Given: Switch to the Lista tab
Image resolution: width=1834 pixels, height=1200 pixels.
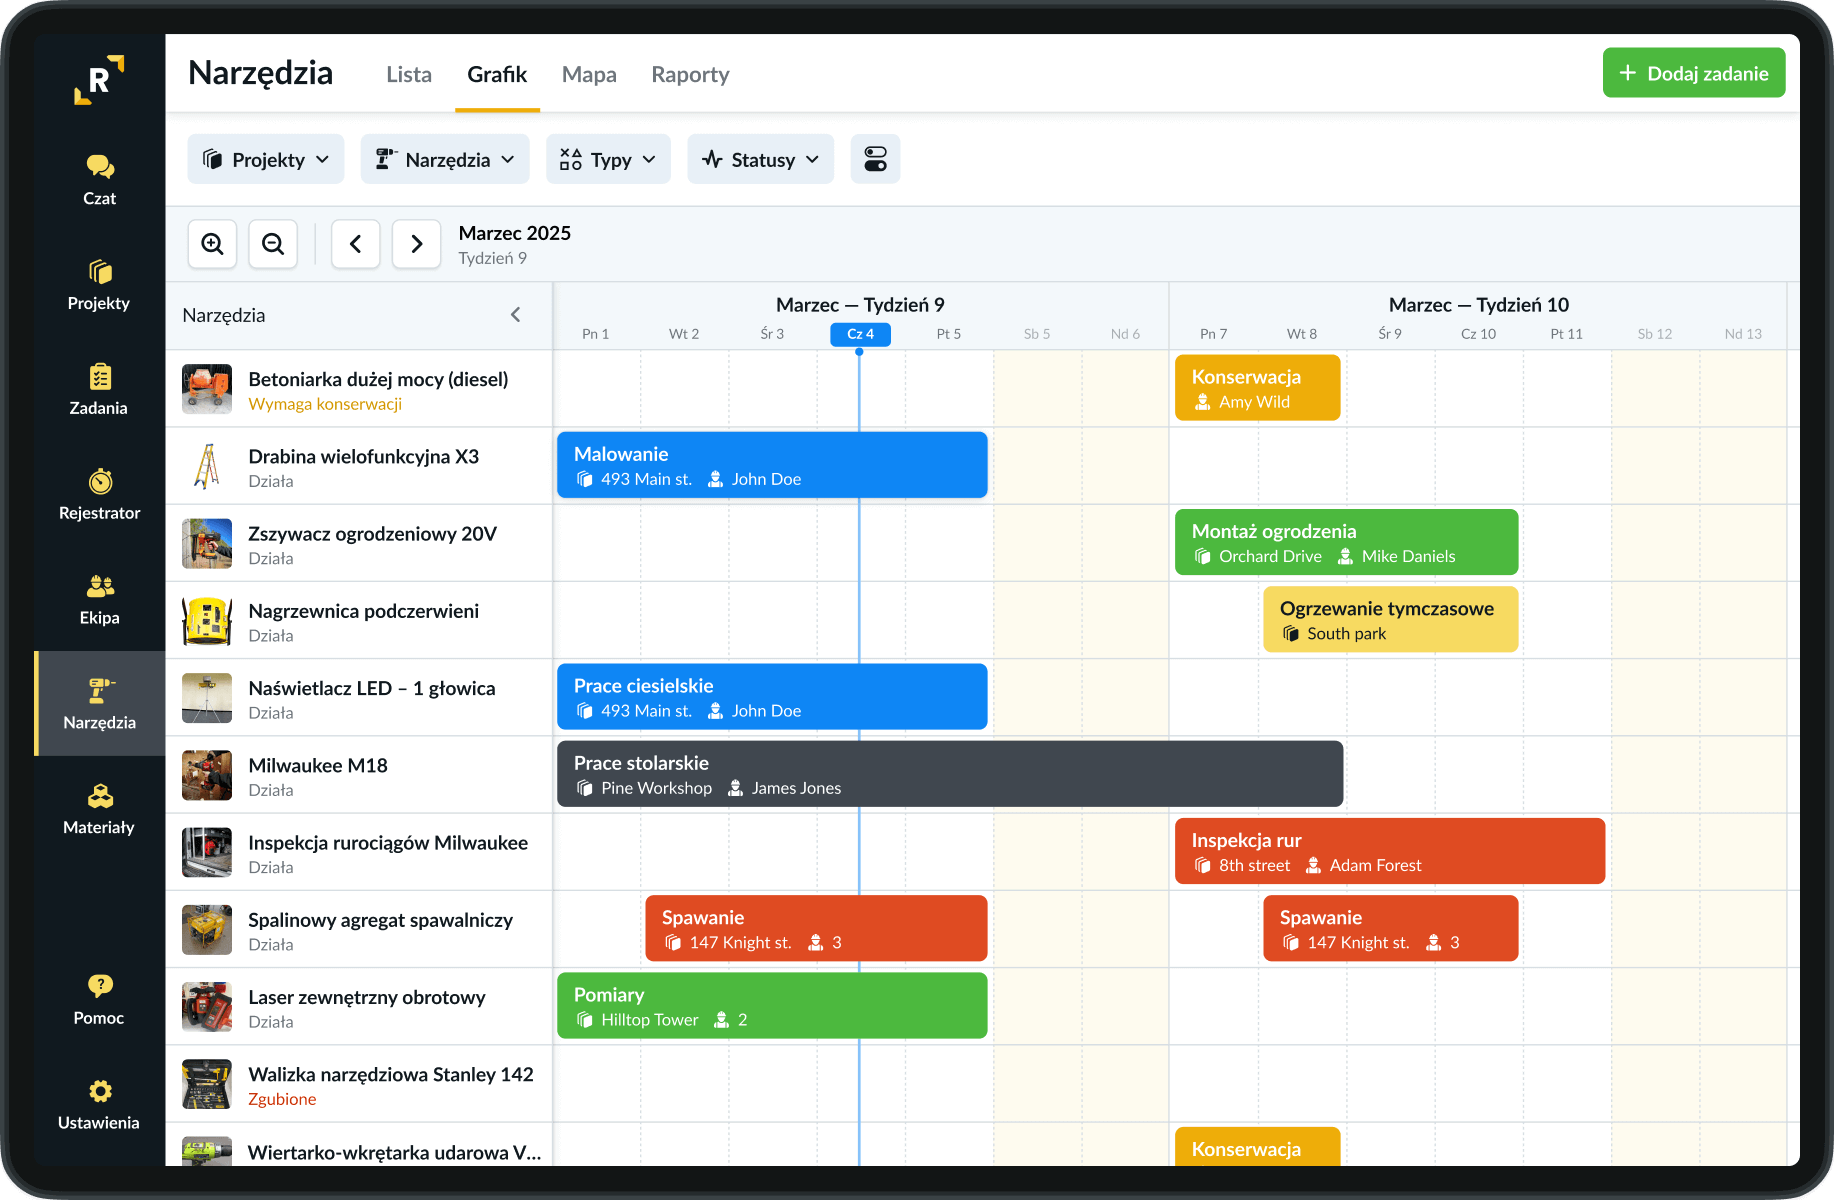Looking at the screenshot, I should tap(409, 74).
